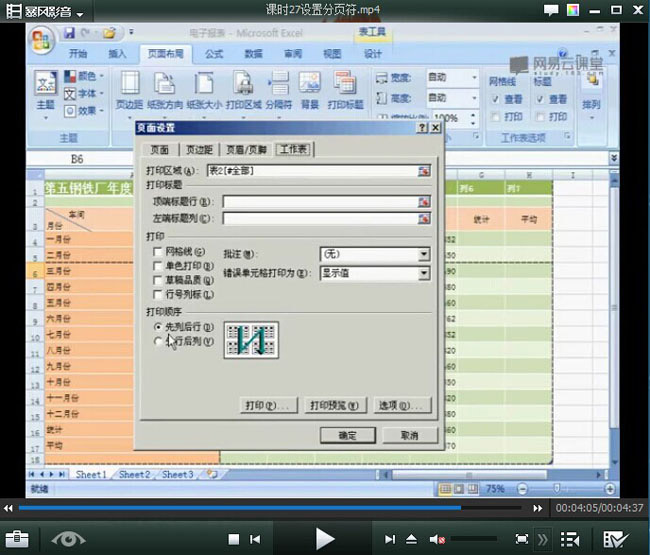Select 先列后行 print order radio

[x=158, y=327]
